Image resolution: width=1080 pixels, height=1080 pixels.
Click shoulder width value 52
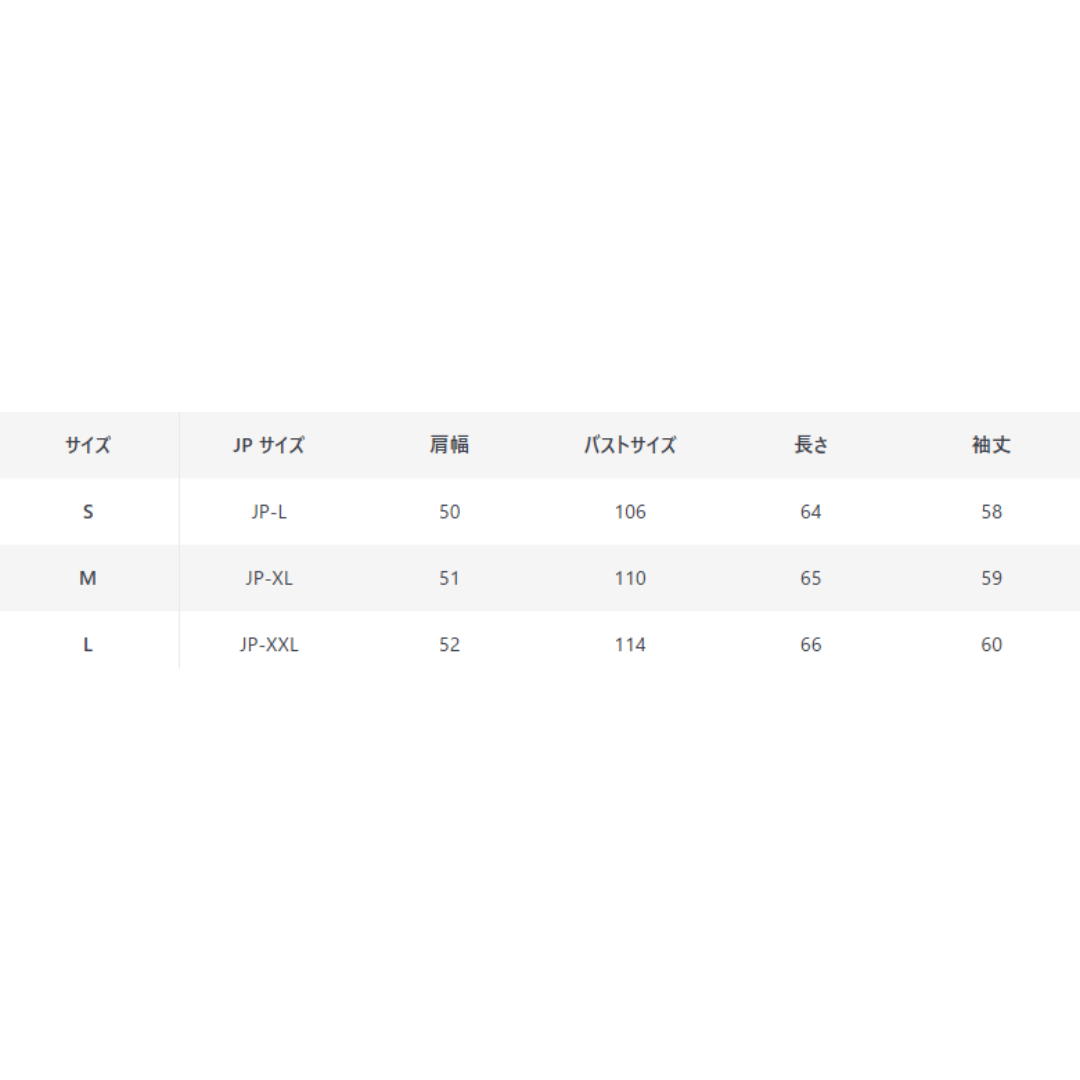click(x=449, y=645)
